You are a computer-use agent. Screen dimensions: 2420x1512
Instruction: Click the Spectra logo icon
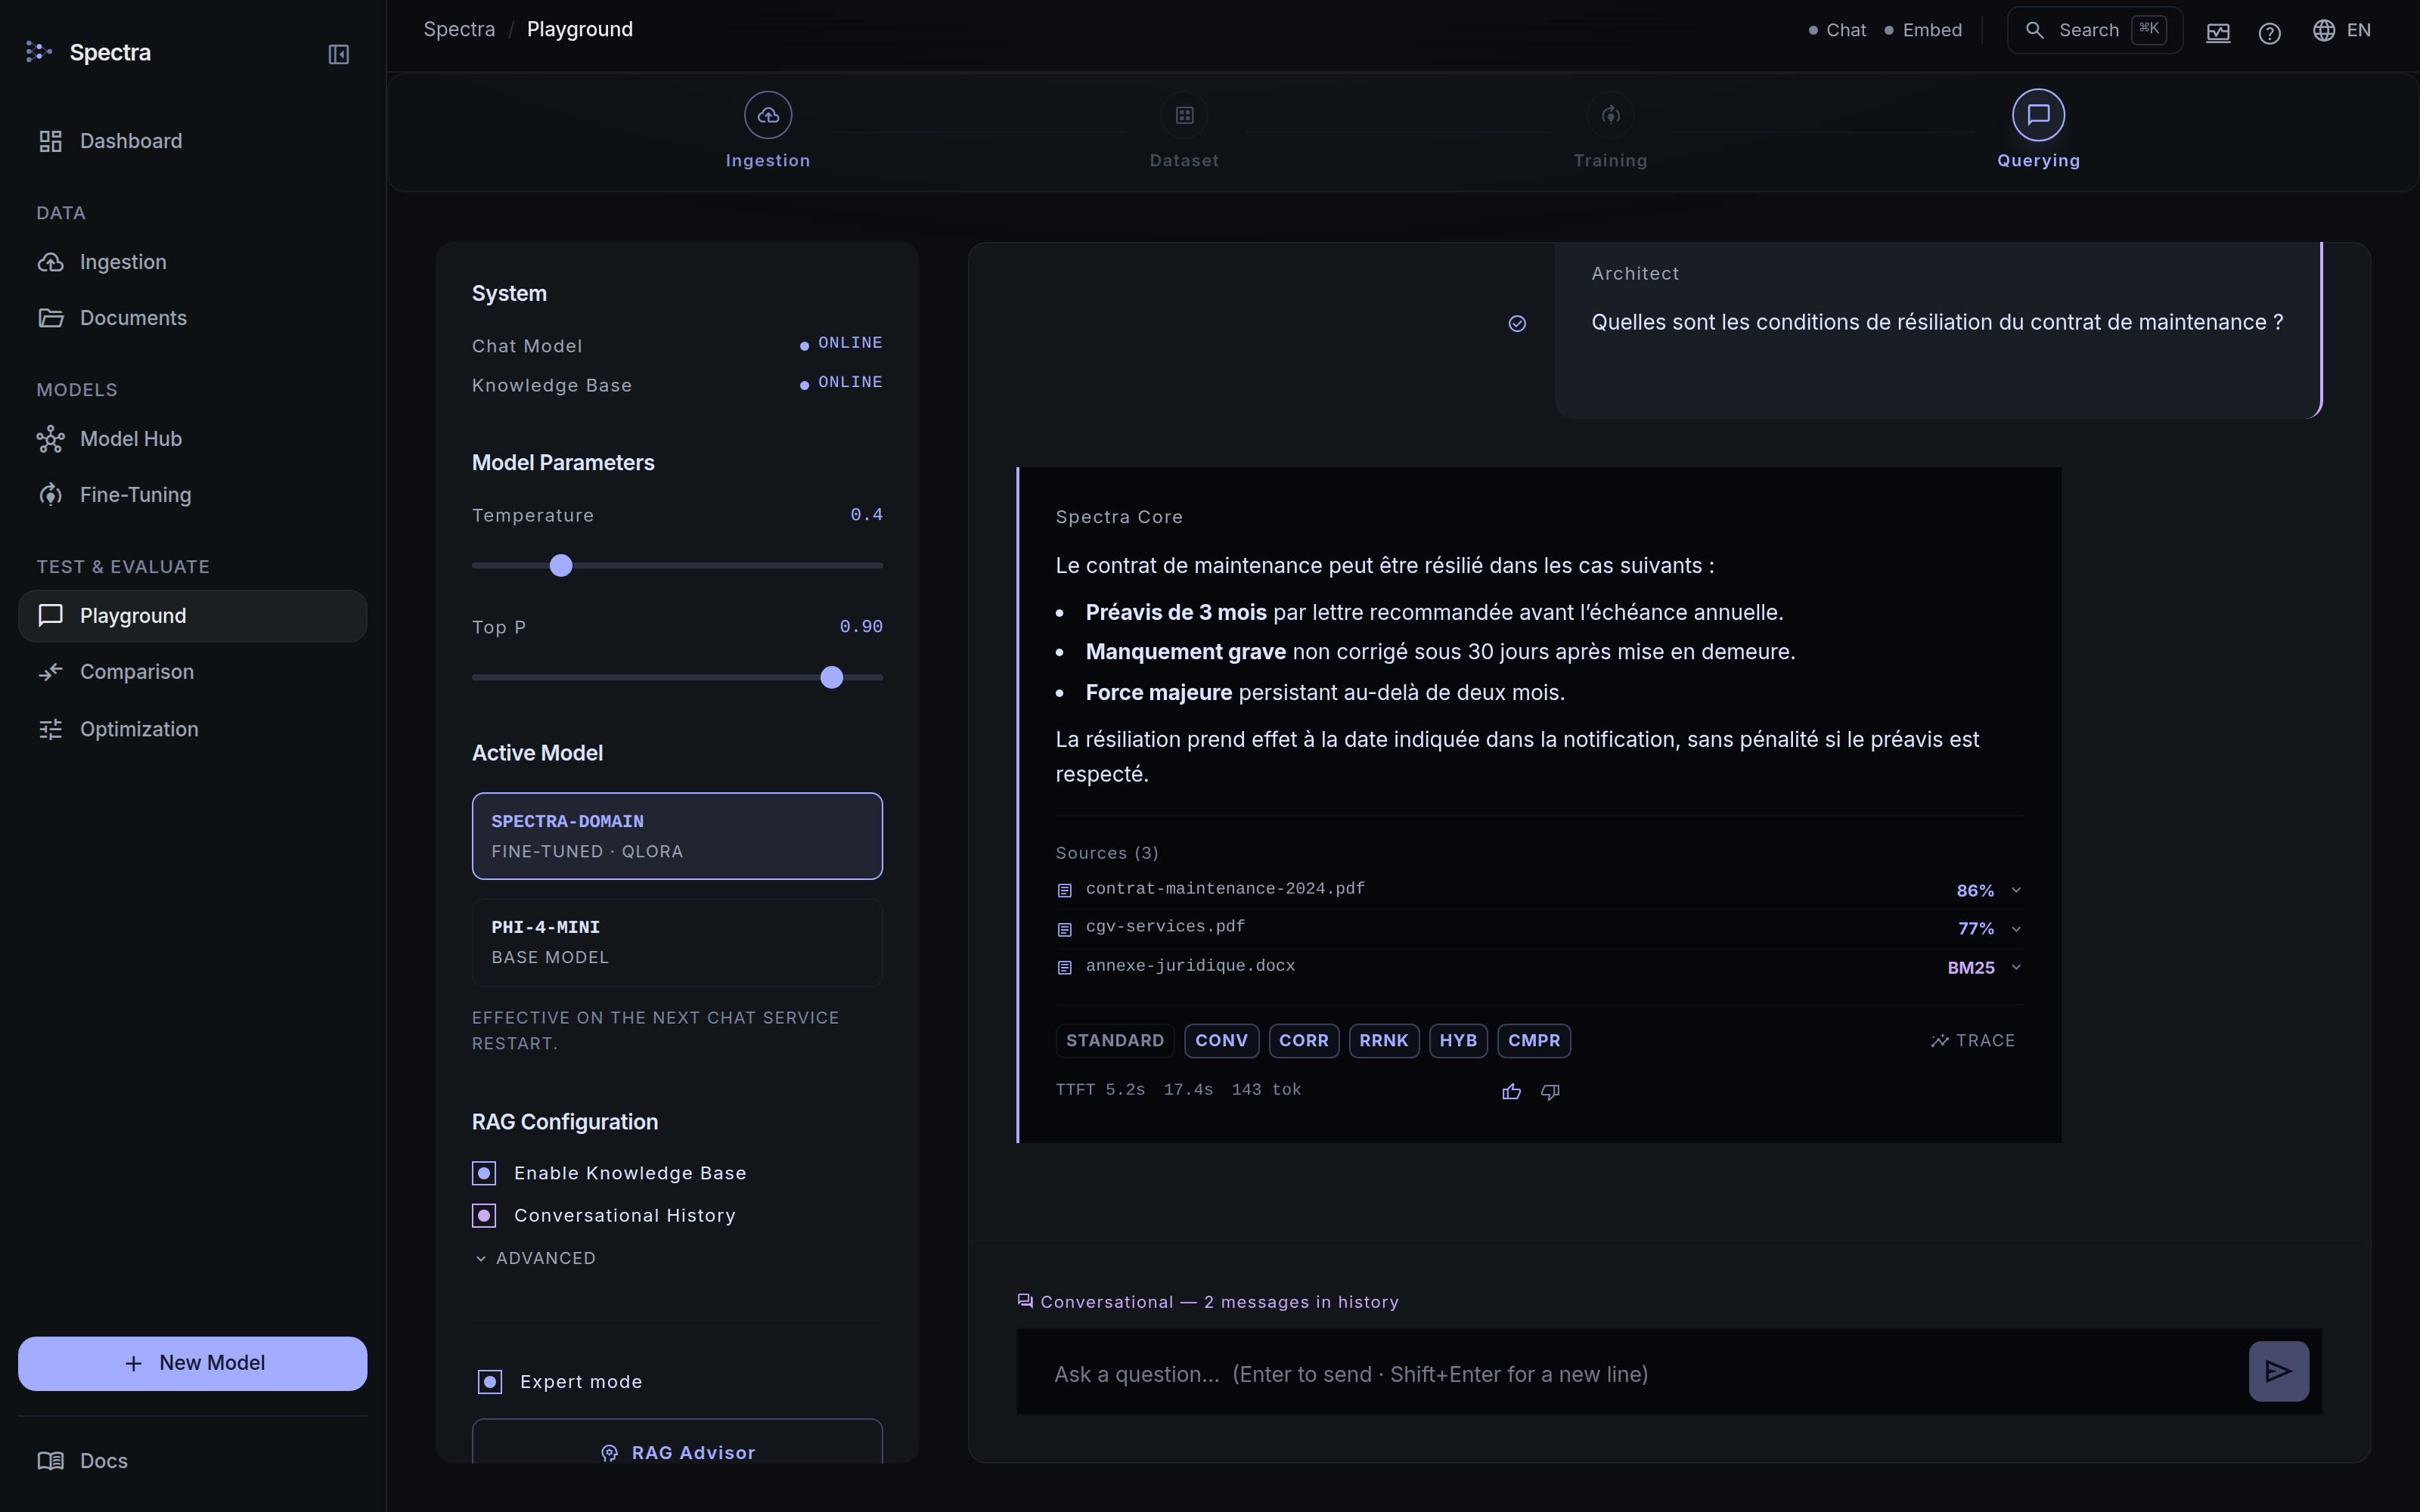(38, 52)
